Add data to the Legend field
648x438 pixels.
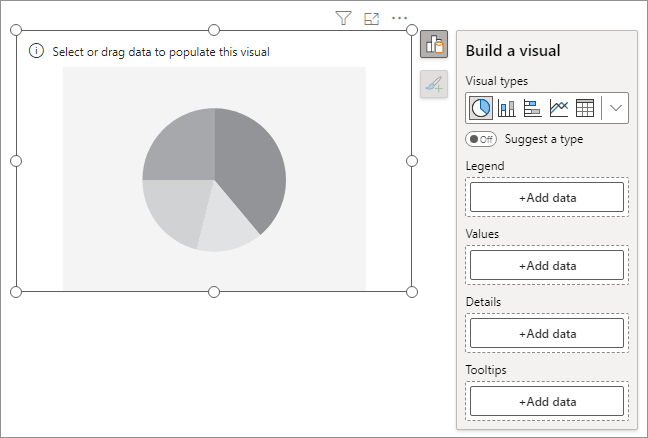click(547, 198)
